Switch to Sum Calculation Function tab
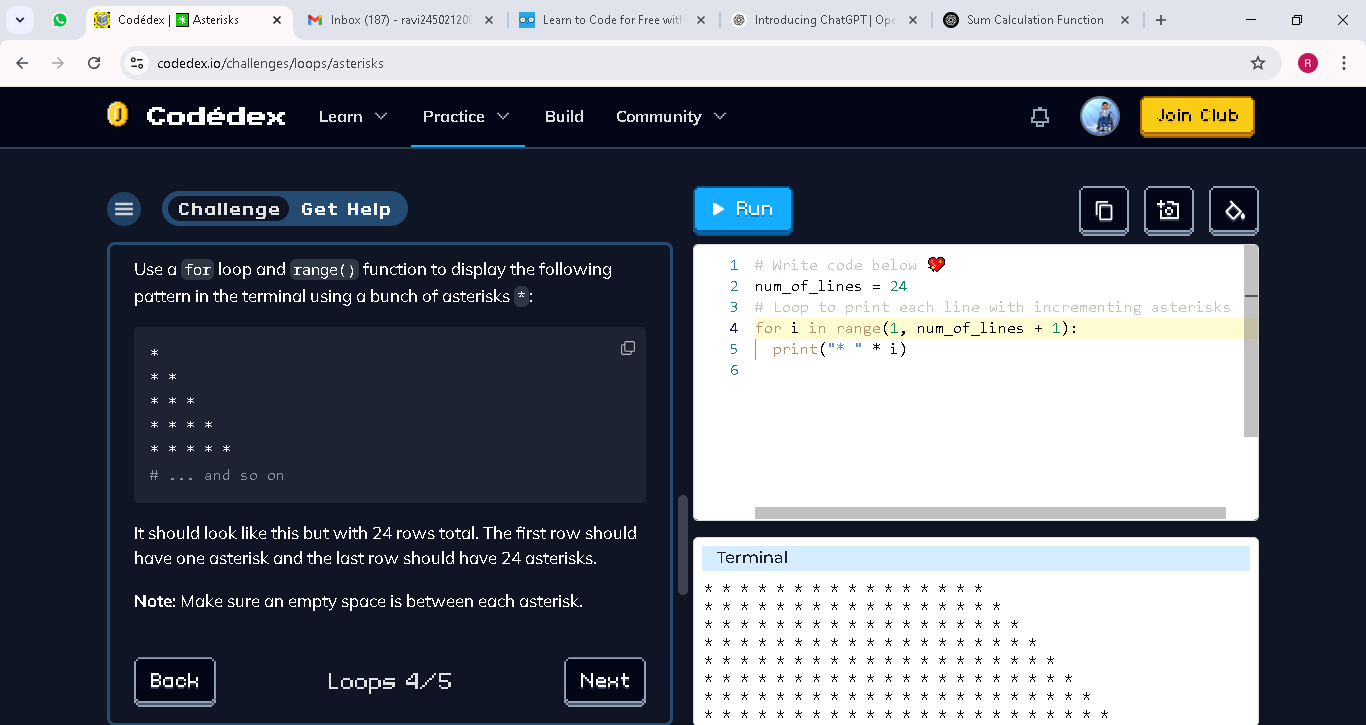The width and height of the screenshot is (1366, 725). click(x=1036, y=20)
